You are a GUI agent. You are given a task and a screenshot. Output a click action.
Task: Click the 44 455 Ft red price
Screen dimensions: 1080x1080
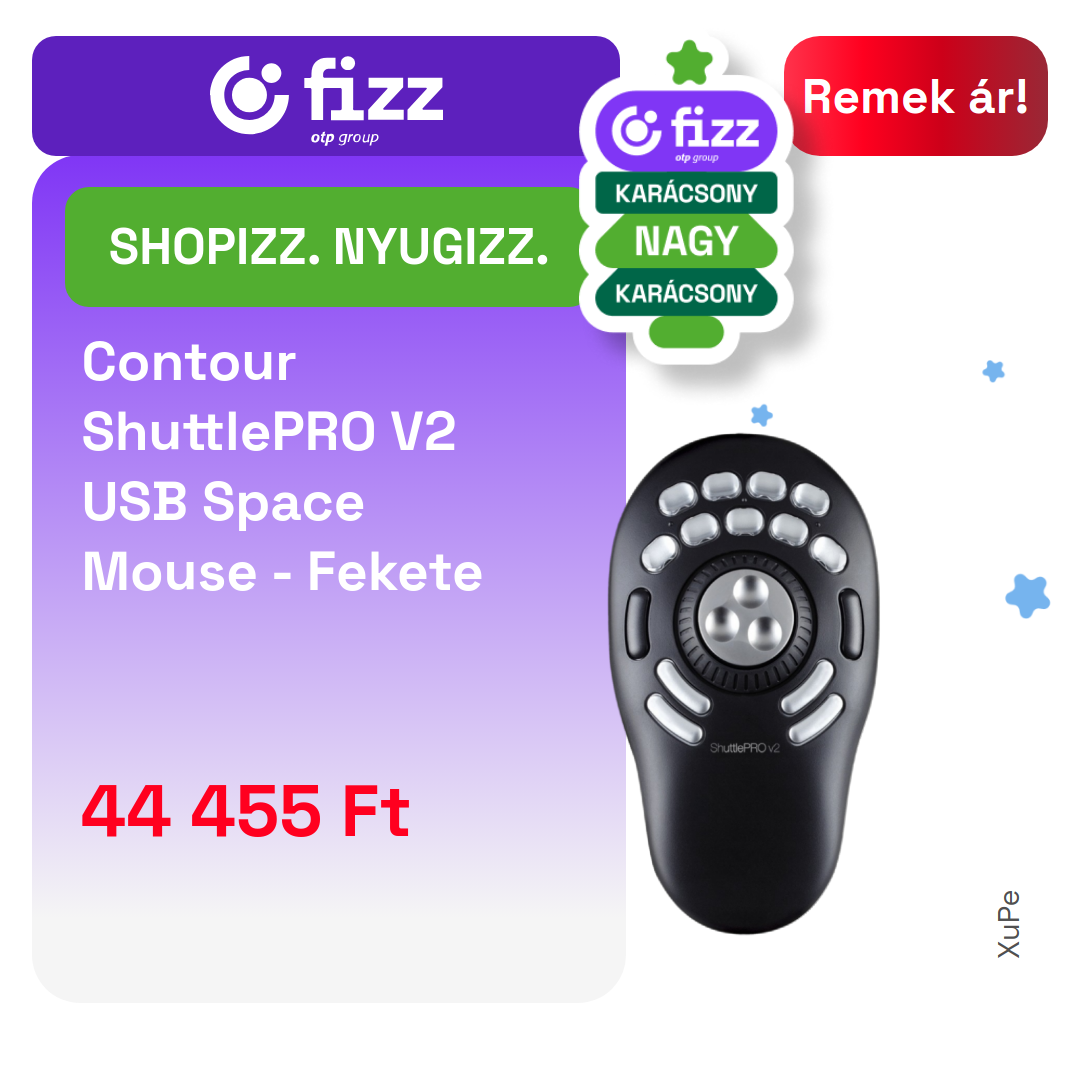point(246,812)
